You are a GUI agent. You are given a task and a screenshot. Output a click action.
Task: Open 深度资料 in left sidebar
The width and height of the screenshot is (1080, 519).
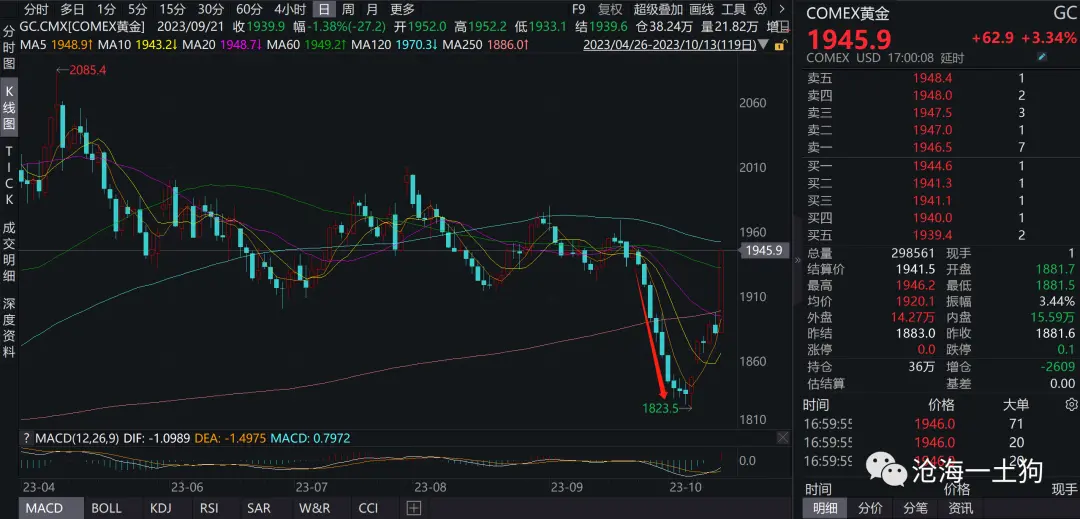[x=10, y=328]
